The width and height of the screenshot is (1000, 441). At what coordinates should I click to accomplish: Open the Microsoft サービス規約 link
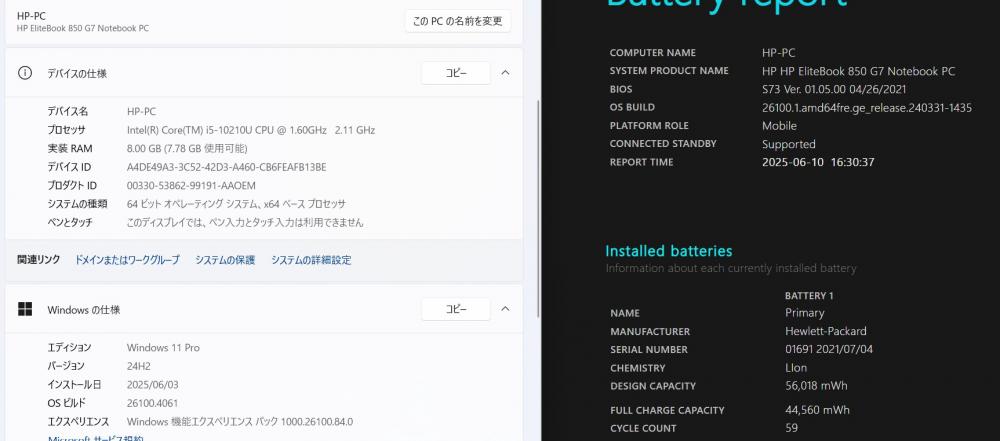(x=96, y=438)
